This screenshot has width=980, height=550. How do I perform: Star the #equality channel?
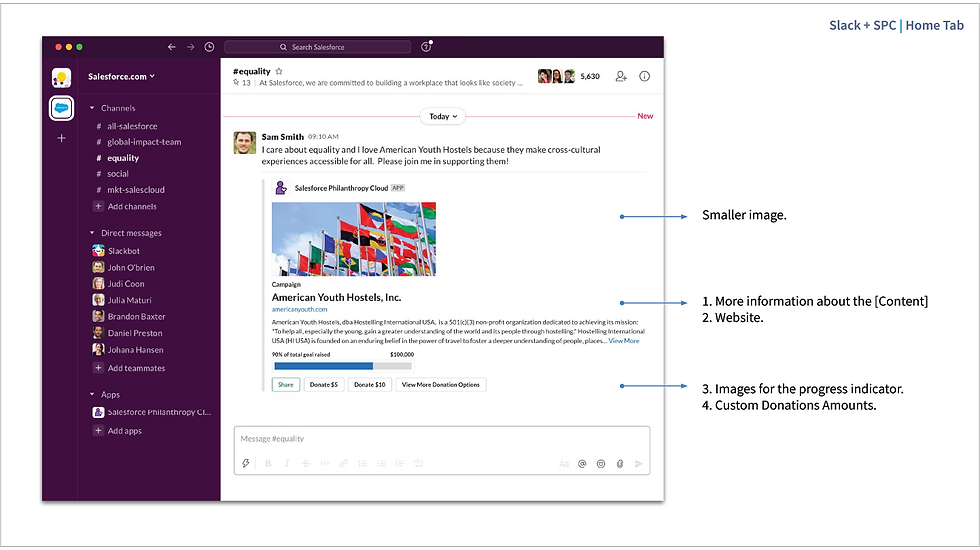click(279, 71)
